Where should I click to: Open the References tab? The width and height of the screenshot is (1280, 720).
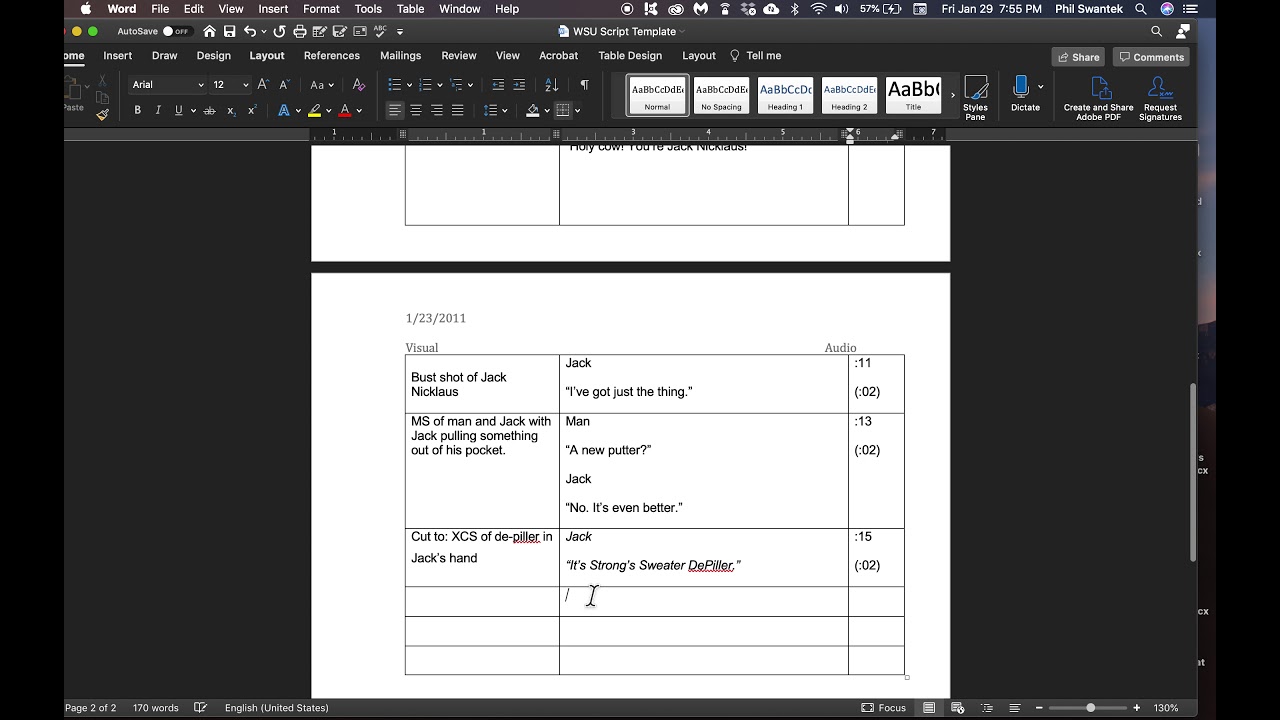coord(332,56)
